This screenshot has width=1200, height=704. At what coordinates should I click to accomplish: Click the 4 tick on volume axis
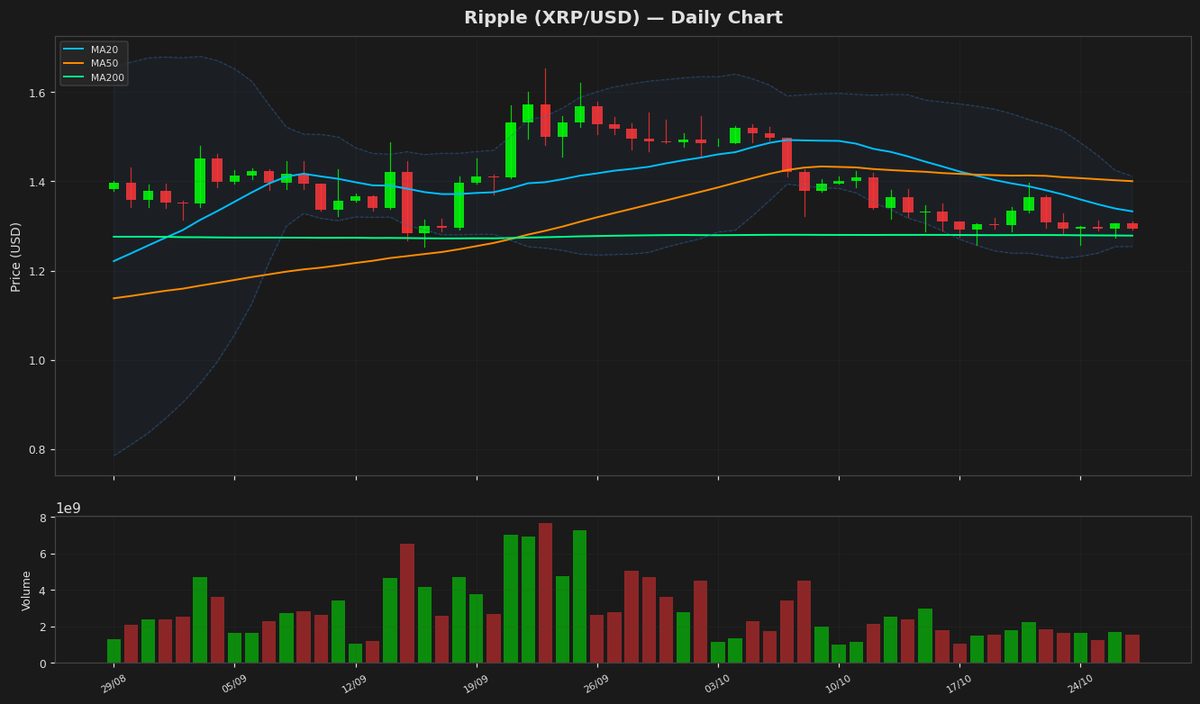43,590
